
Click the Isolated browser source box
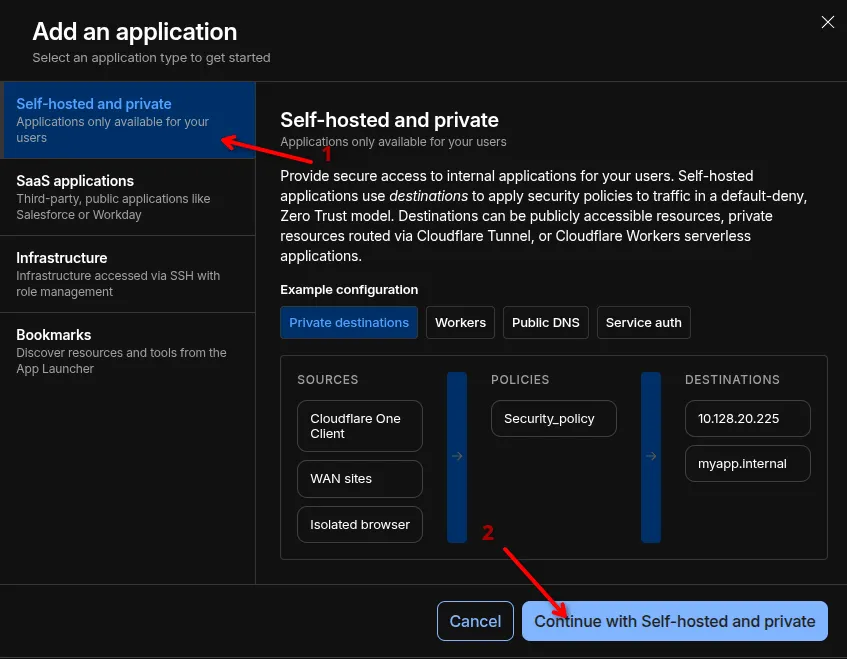click(x=360, y=524)
